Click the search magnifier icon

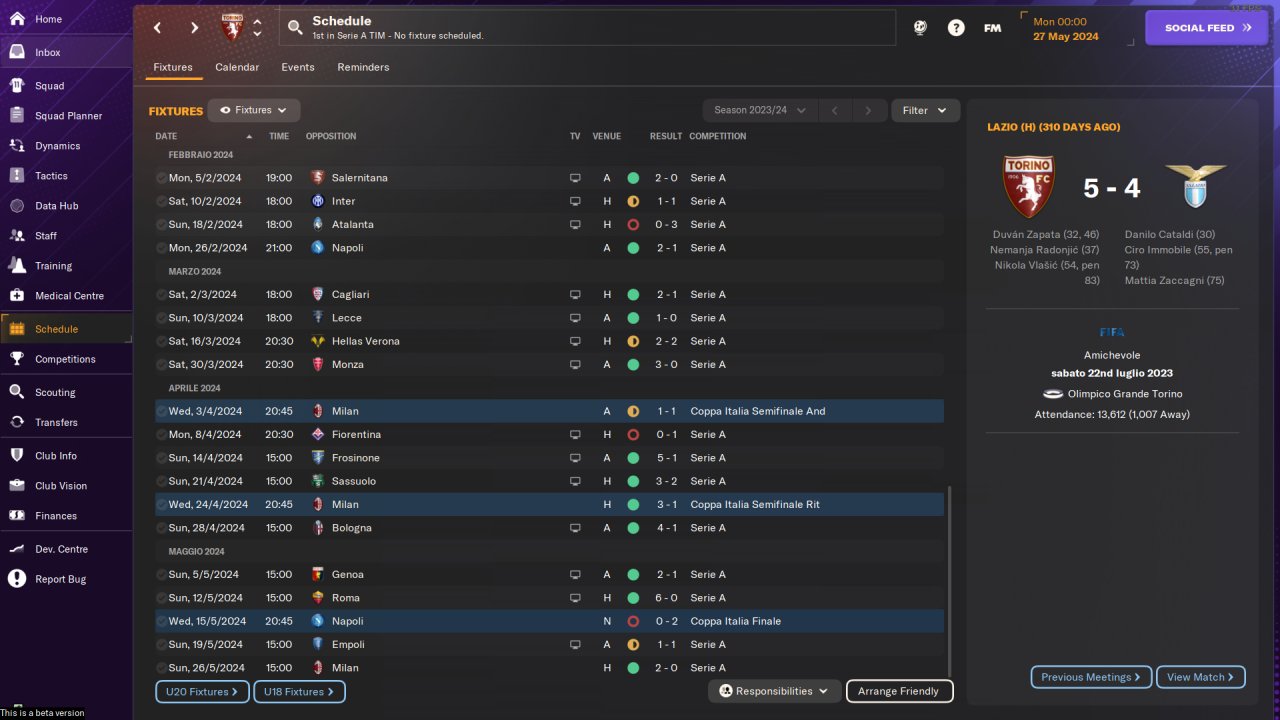pos(295,28)
